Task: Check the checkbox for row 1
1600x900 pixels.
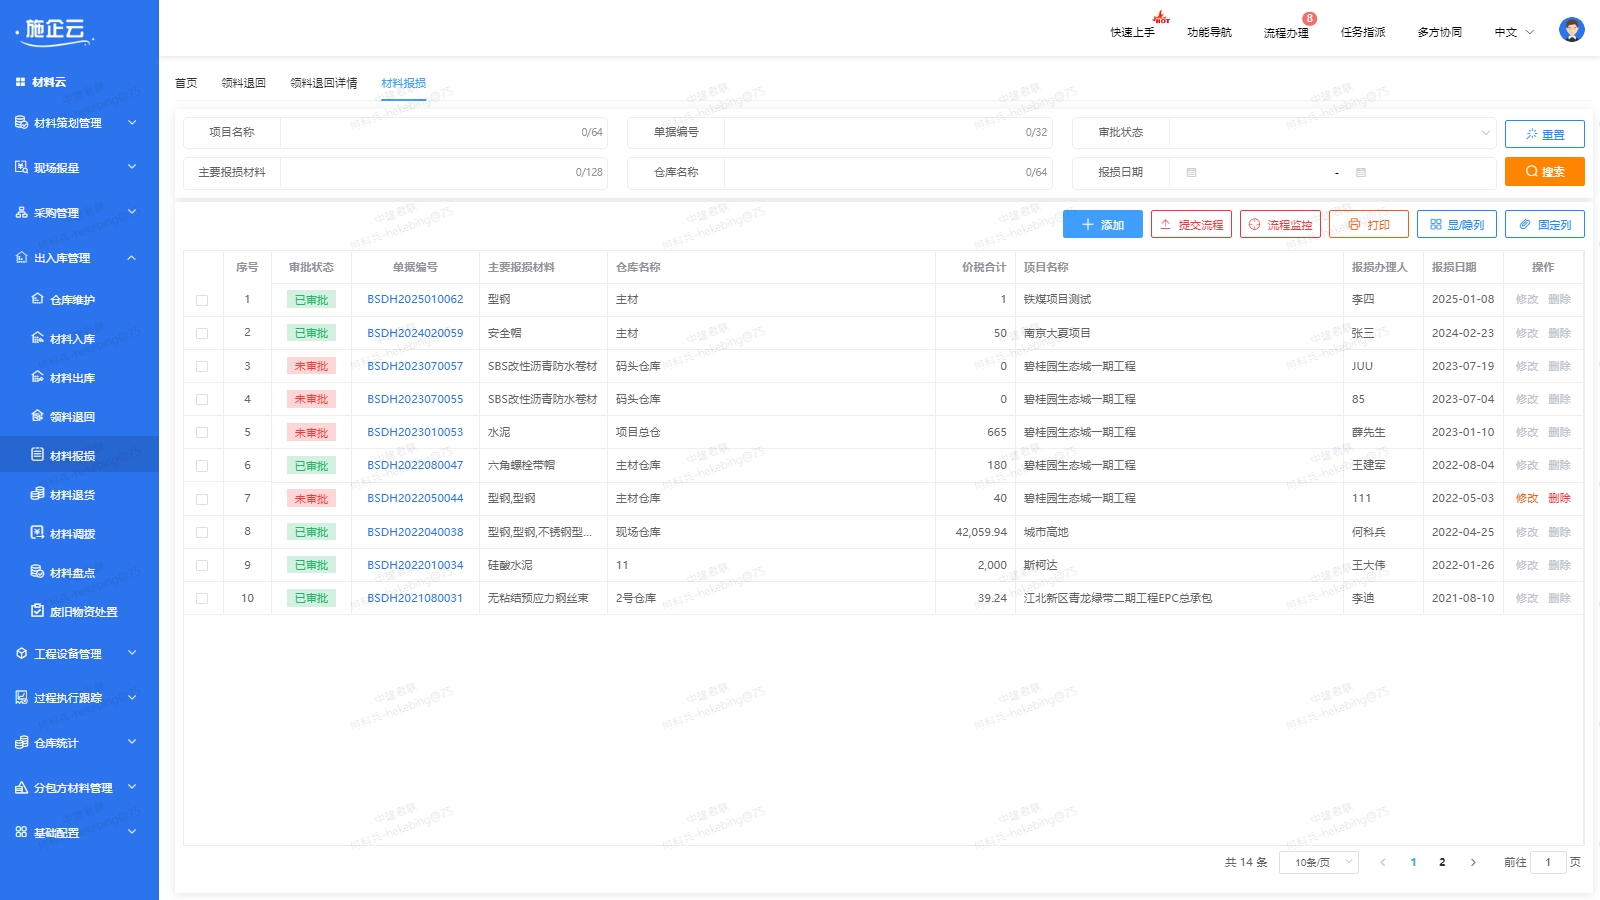Action: pyautogui.click(x=202, y=300)
